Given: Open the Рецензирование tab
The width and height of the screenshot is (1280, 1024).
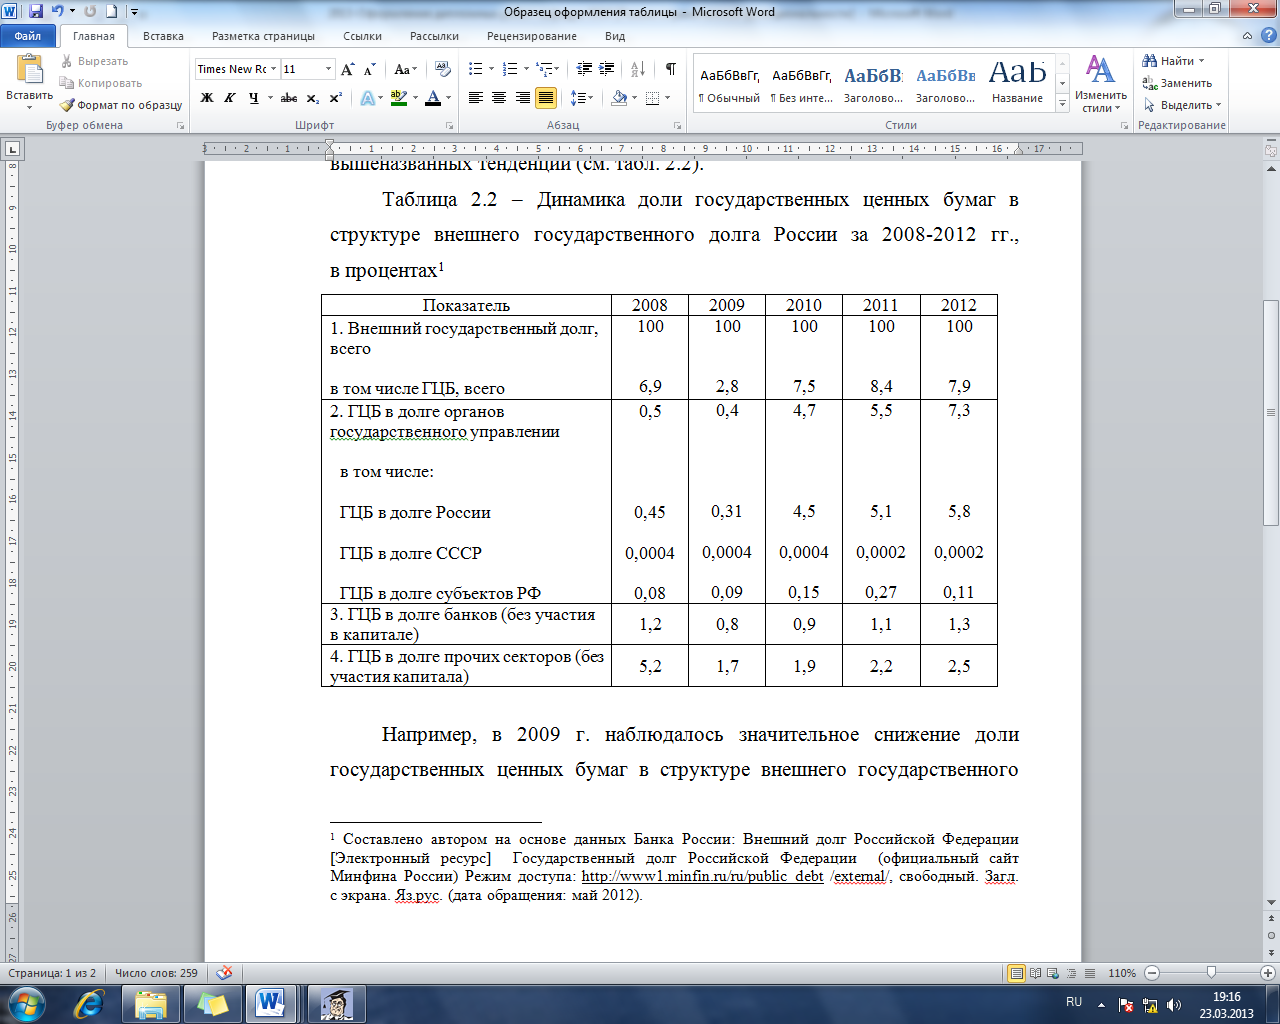Looking at the screenshot, I should pos(531,36).
